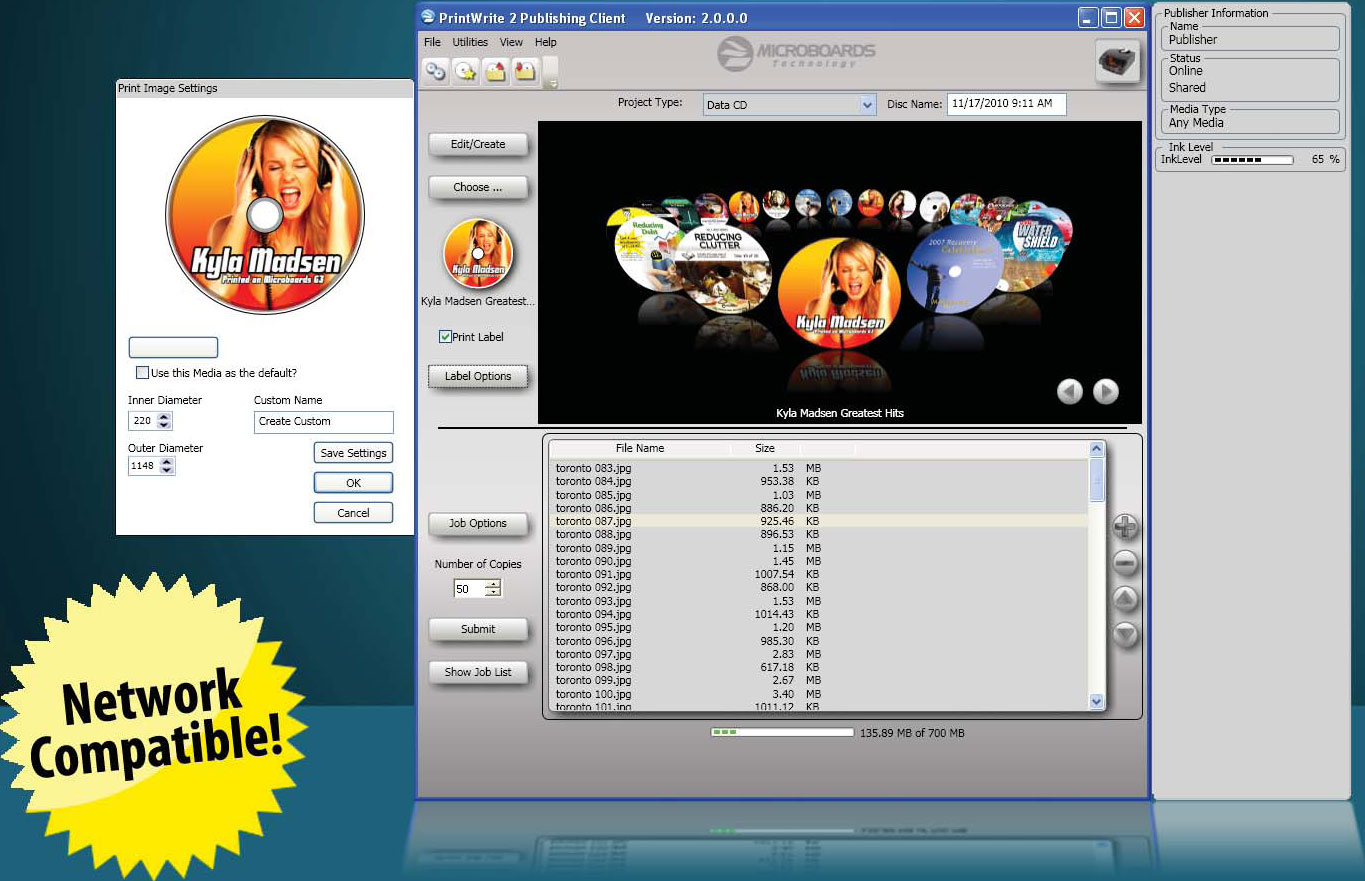1365x881 pixels.
Task: Click the file list scroll down arrow
Action: 1096,701
